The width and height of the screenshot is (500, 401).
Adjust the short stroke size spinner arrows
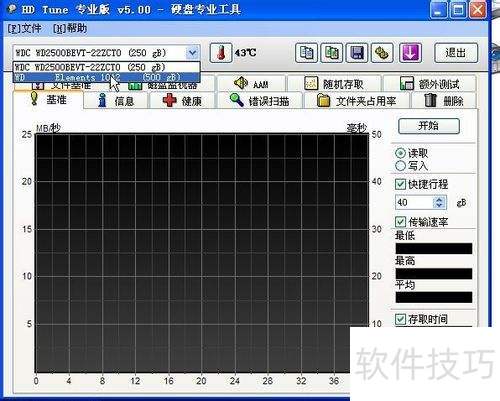tap(439, 202)
